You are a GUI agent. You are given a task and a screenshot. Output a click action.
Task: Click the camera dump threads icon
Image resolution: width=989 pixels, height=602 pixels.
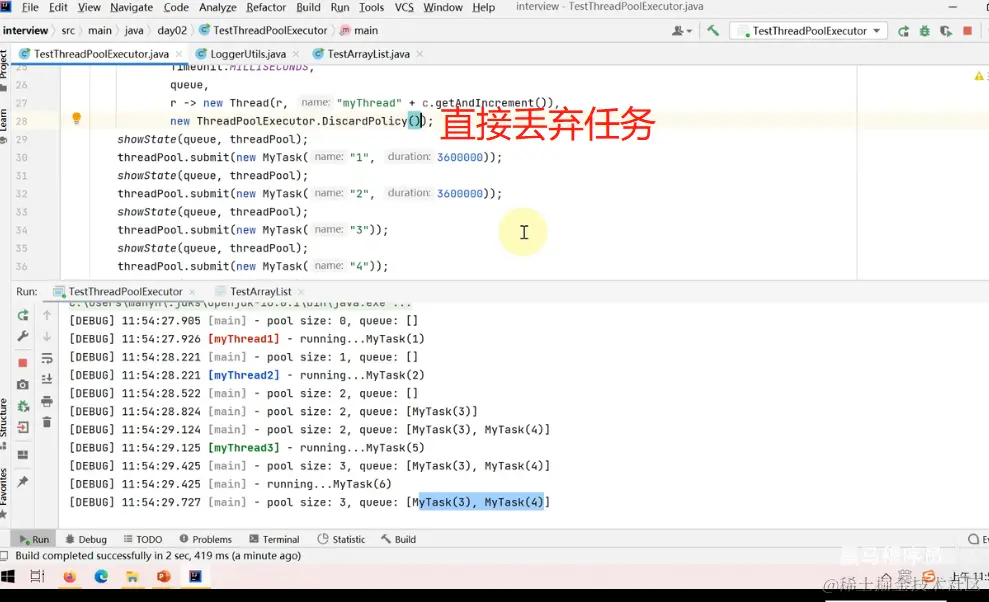click(23, 384)
